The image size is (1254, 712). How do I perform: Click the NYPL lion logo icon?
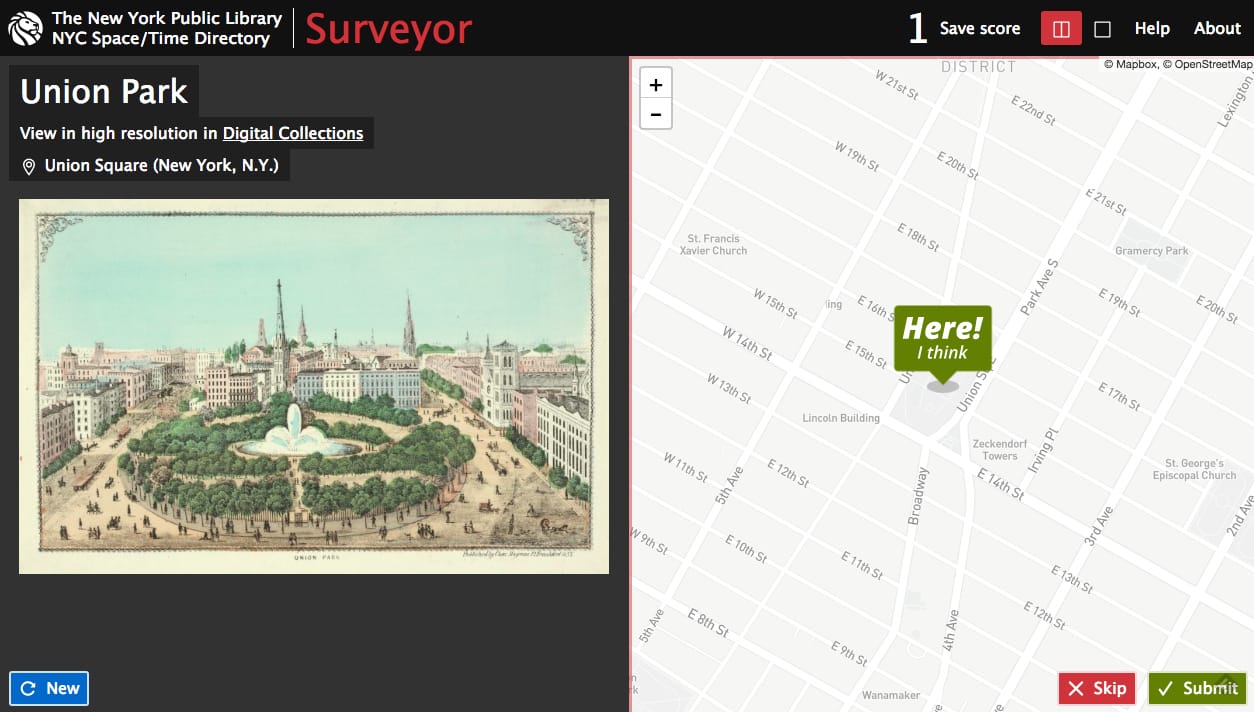24,27
